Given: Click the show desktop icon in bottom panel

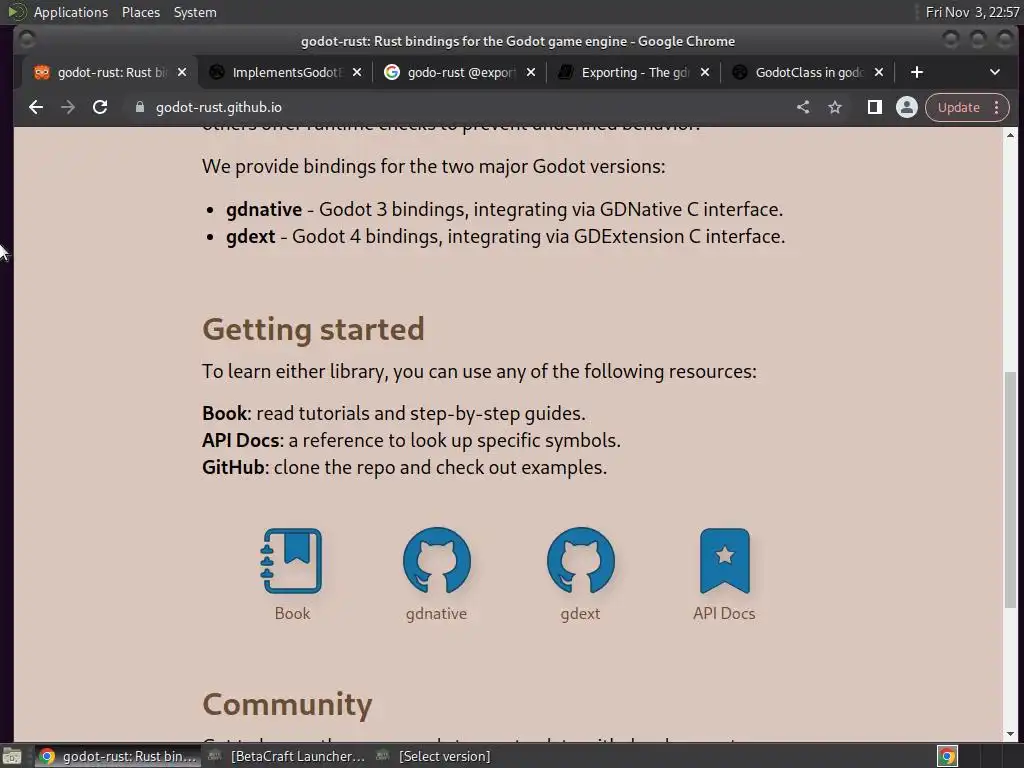Looking at the screenshot, I should 12,756.
